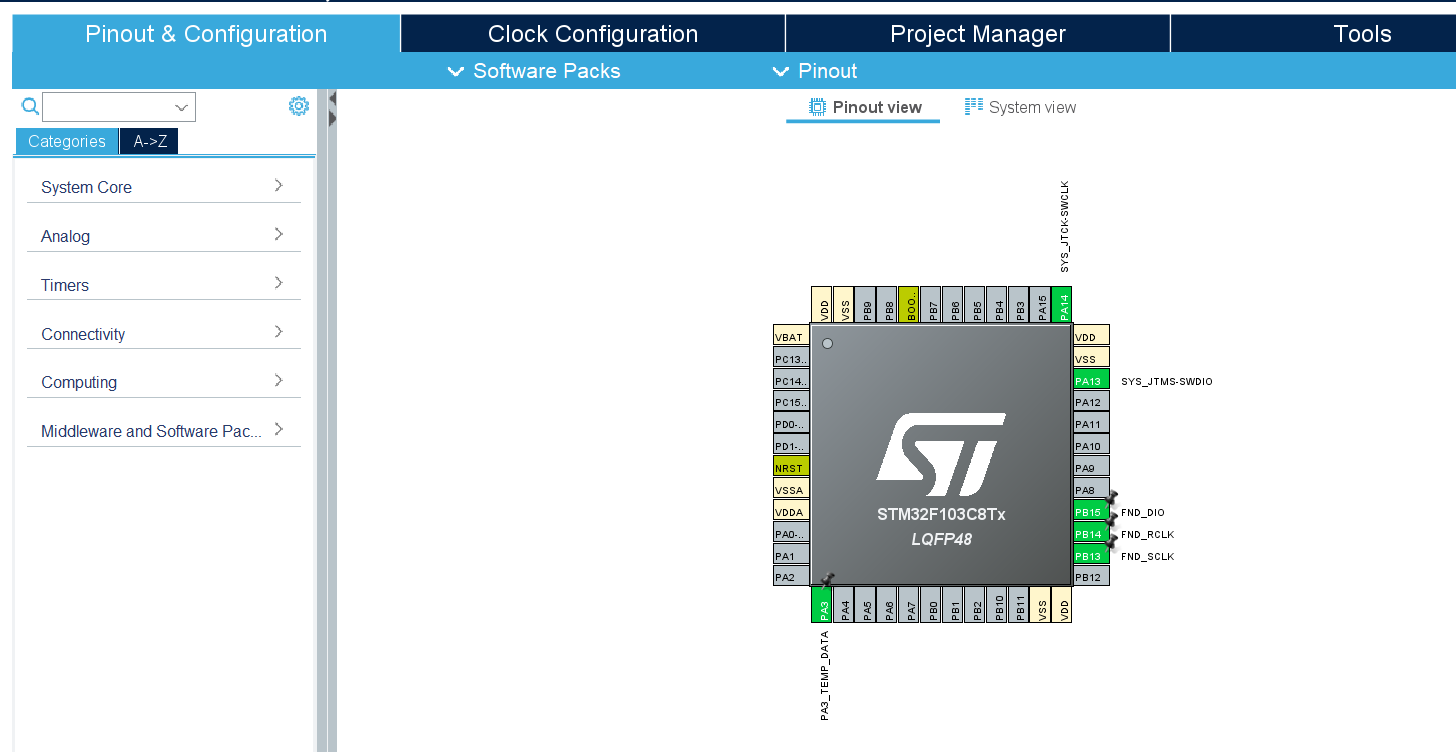Image resolution: width=1456 pixels, height=752 pixels.
Task: Click pin PA13 on the chip
Action: point(1091,381)
